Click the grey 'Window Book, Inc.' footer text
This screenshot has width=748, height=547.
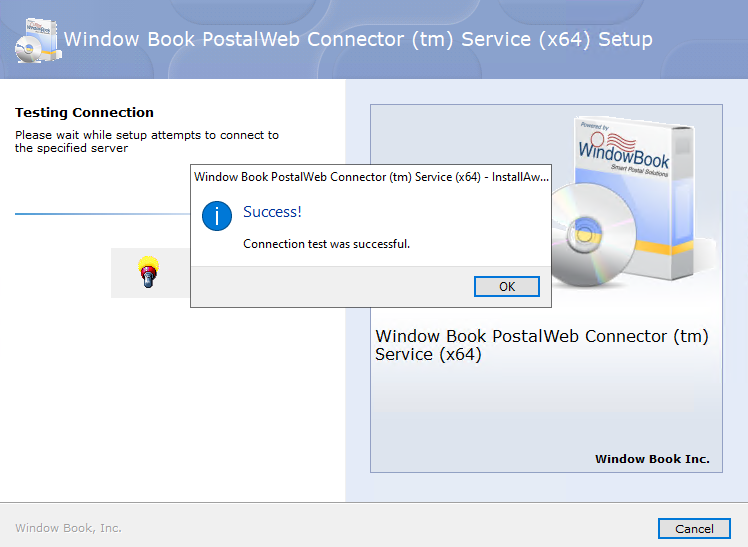click(68, 528)
